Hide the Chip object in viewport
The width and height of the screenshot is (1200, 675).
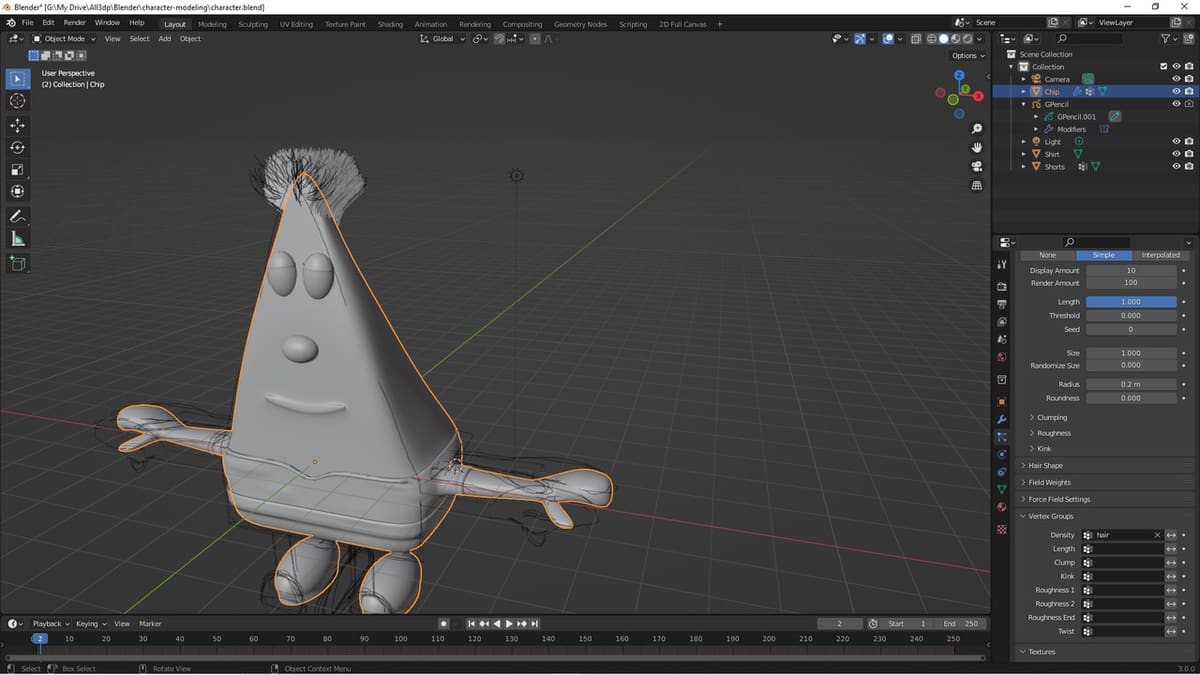pos(1176,91)
